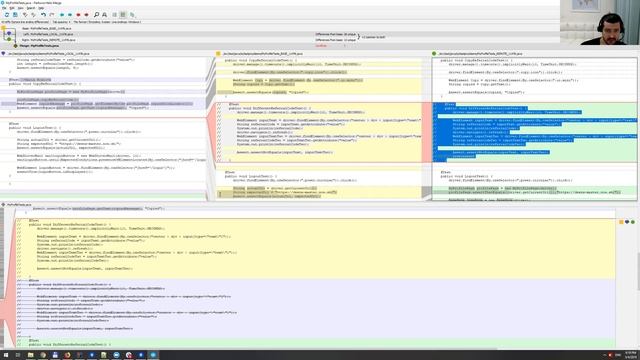Open the Search menu
640x360 pixels.
click(31, 8)
